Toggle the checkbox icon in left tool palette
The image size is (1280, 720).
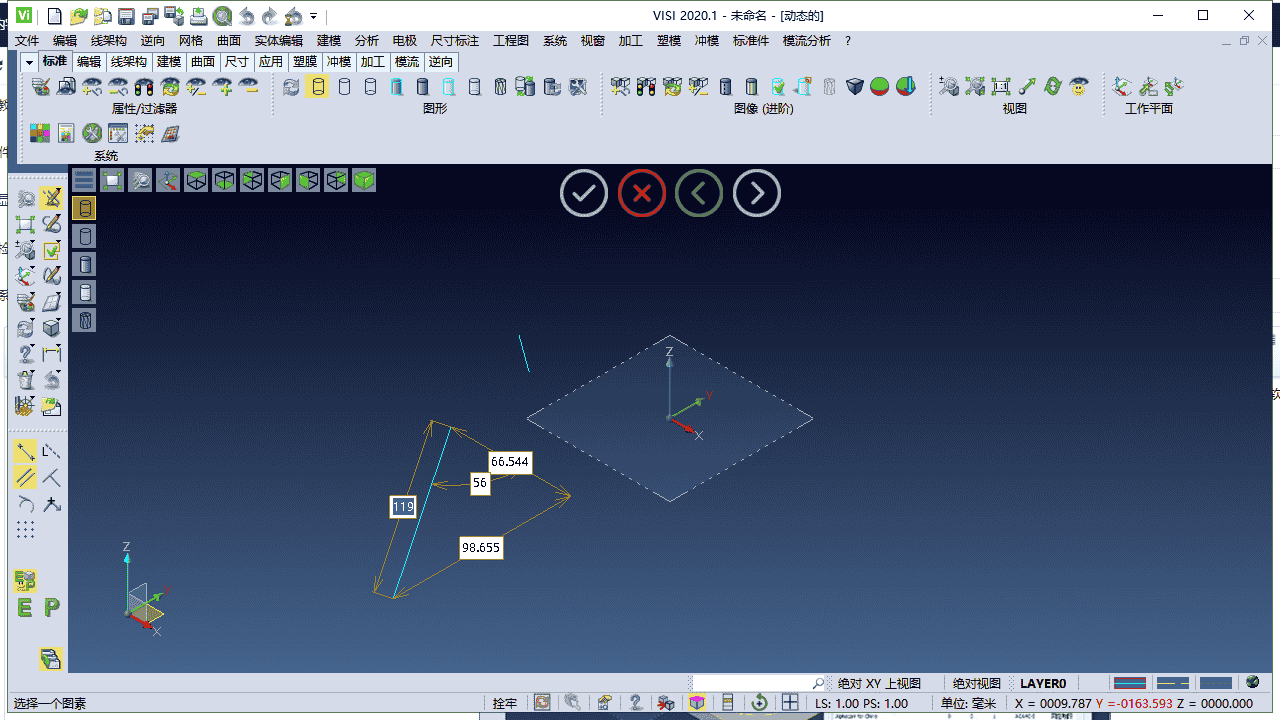coord(52,249)
